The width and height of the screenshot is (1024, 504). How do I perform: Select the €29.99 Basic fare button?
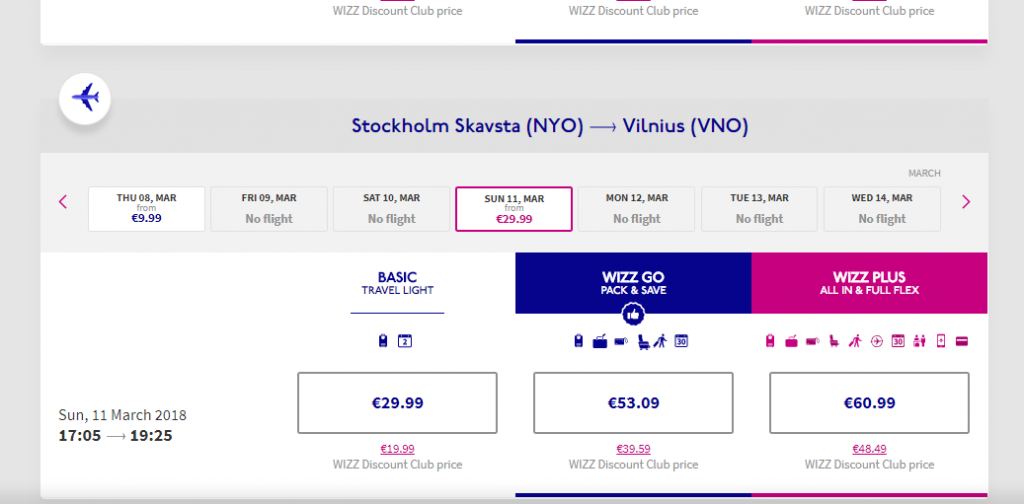(397, 403)
